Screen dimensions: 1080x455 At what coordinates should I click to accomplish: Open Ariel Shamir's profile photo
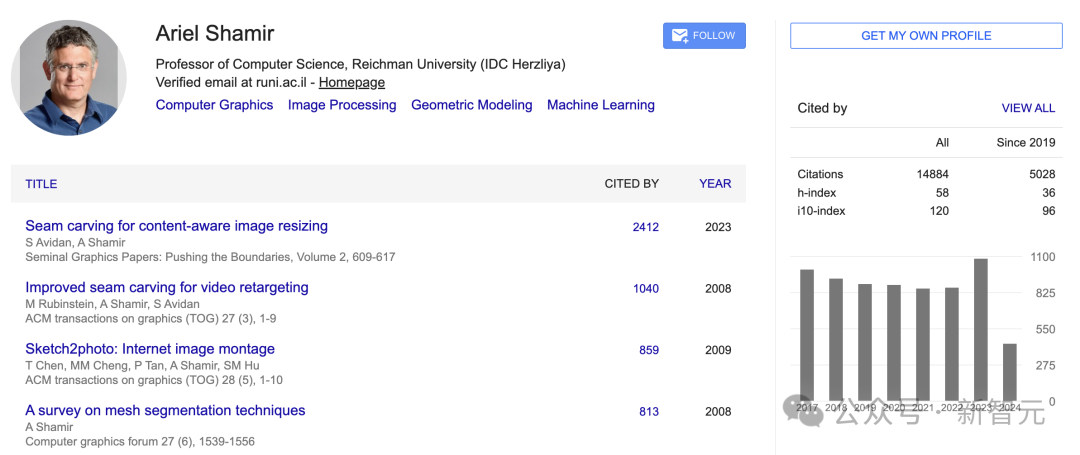pos(68,78)
